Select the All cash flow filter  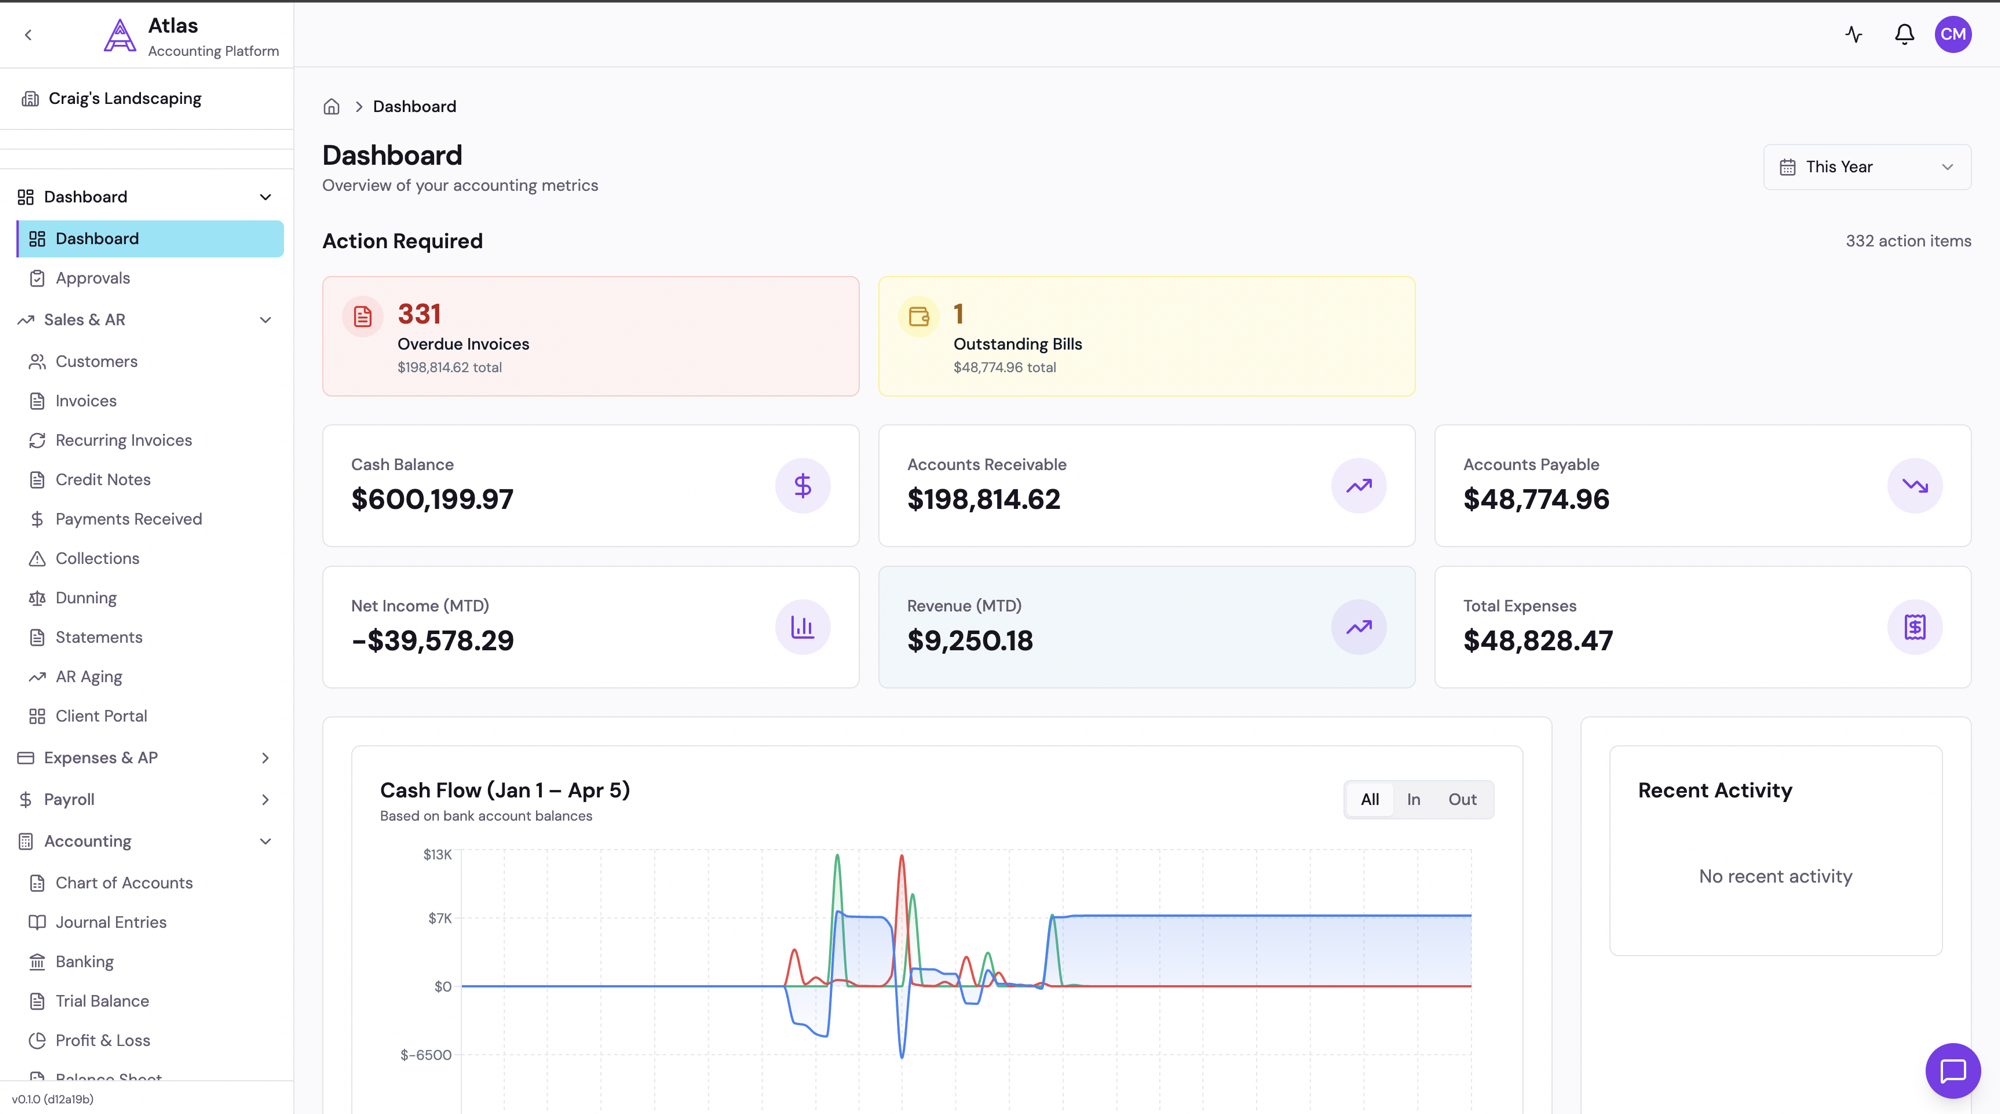(1369, 800)
